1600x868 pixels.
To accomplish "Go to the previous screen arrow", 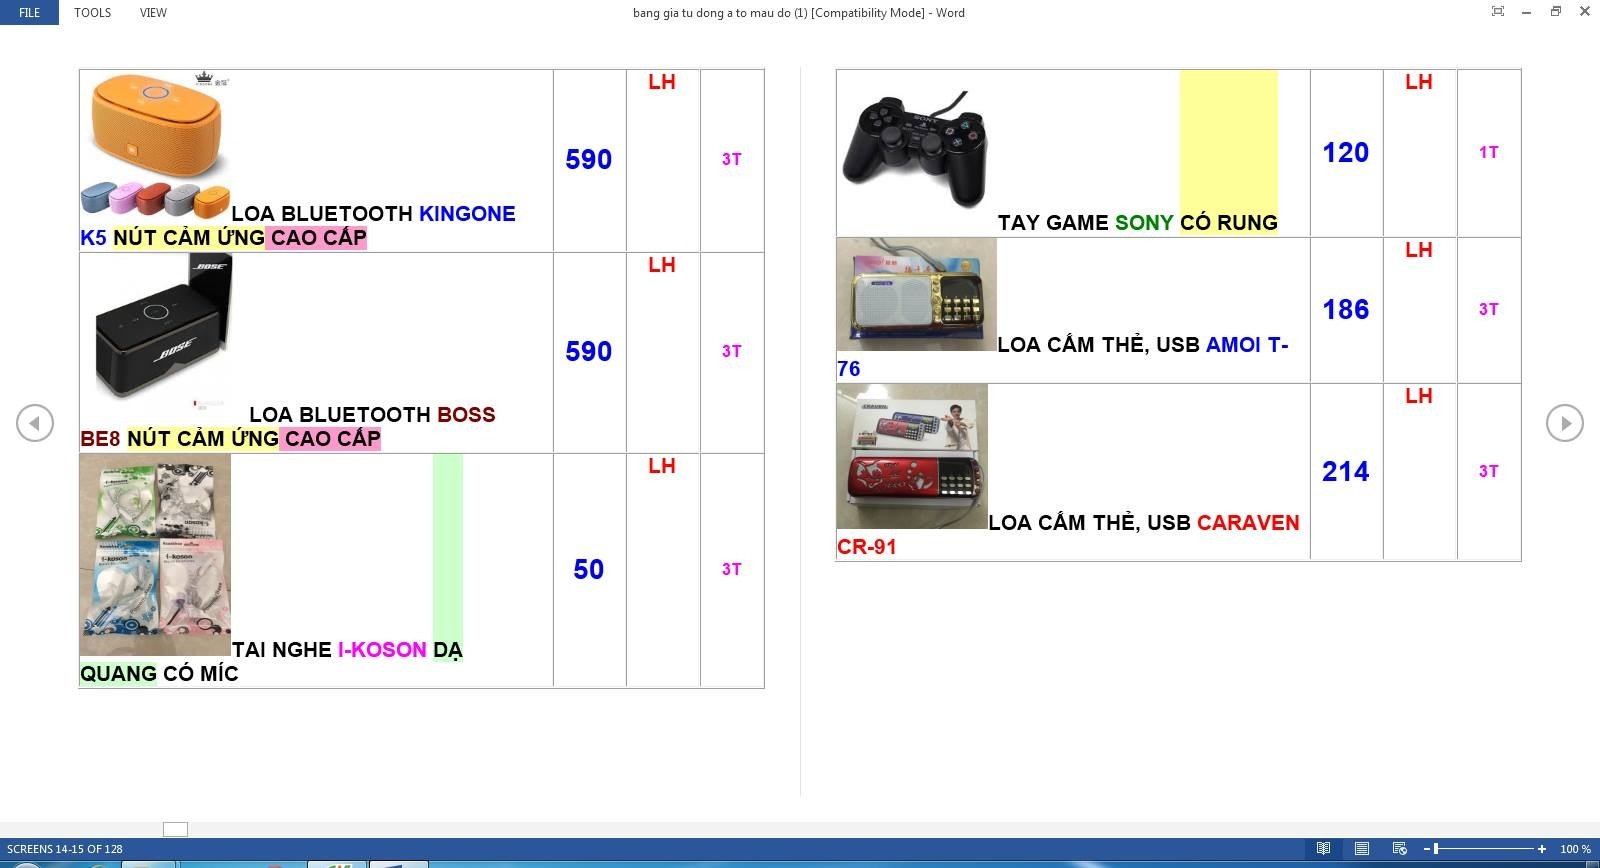I will (35, 422).
